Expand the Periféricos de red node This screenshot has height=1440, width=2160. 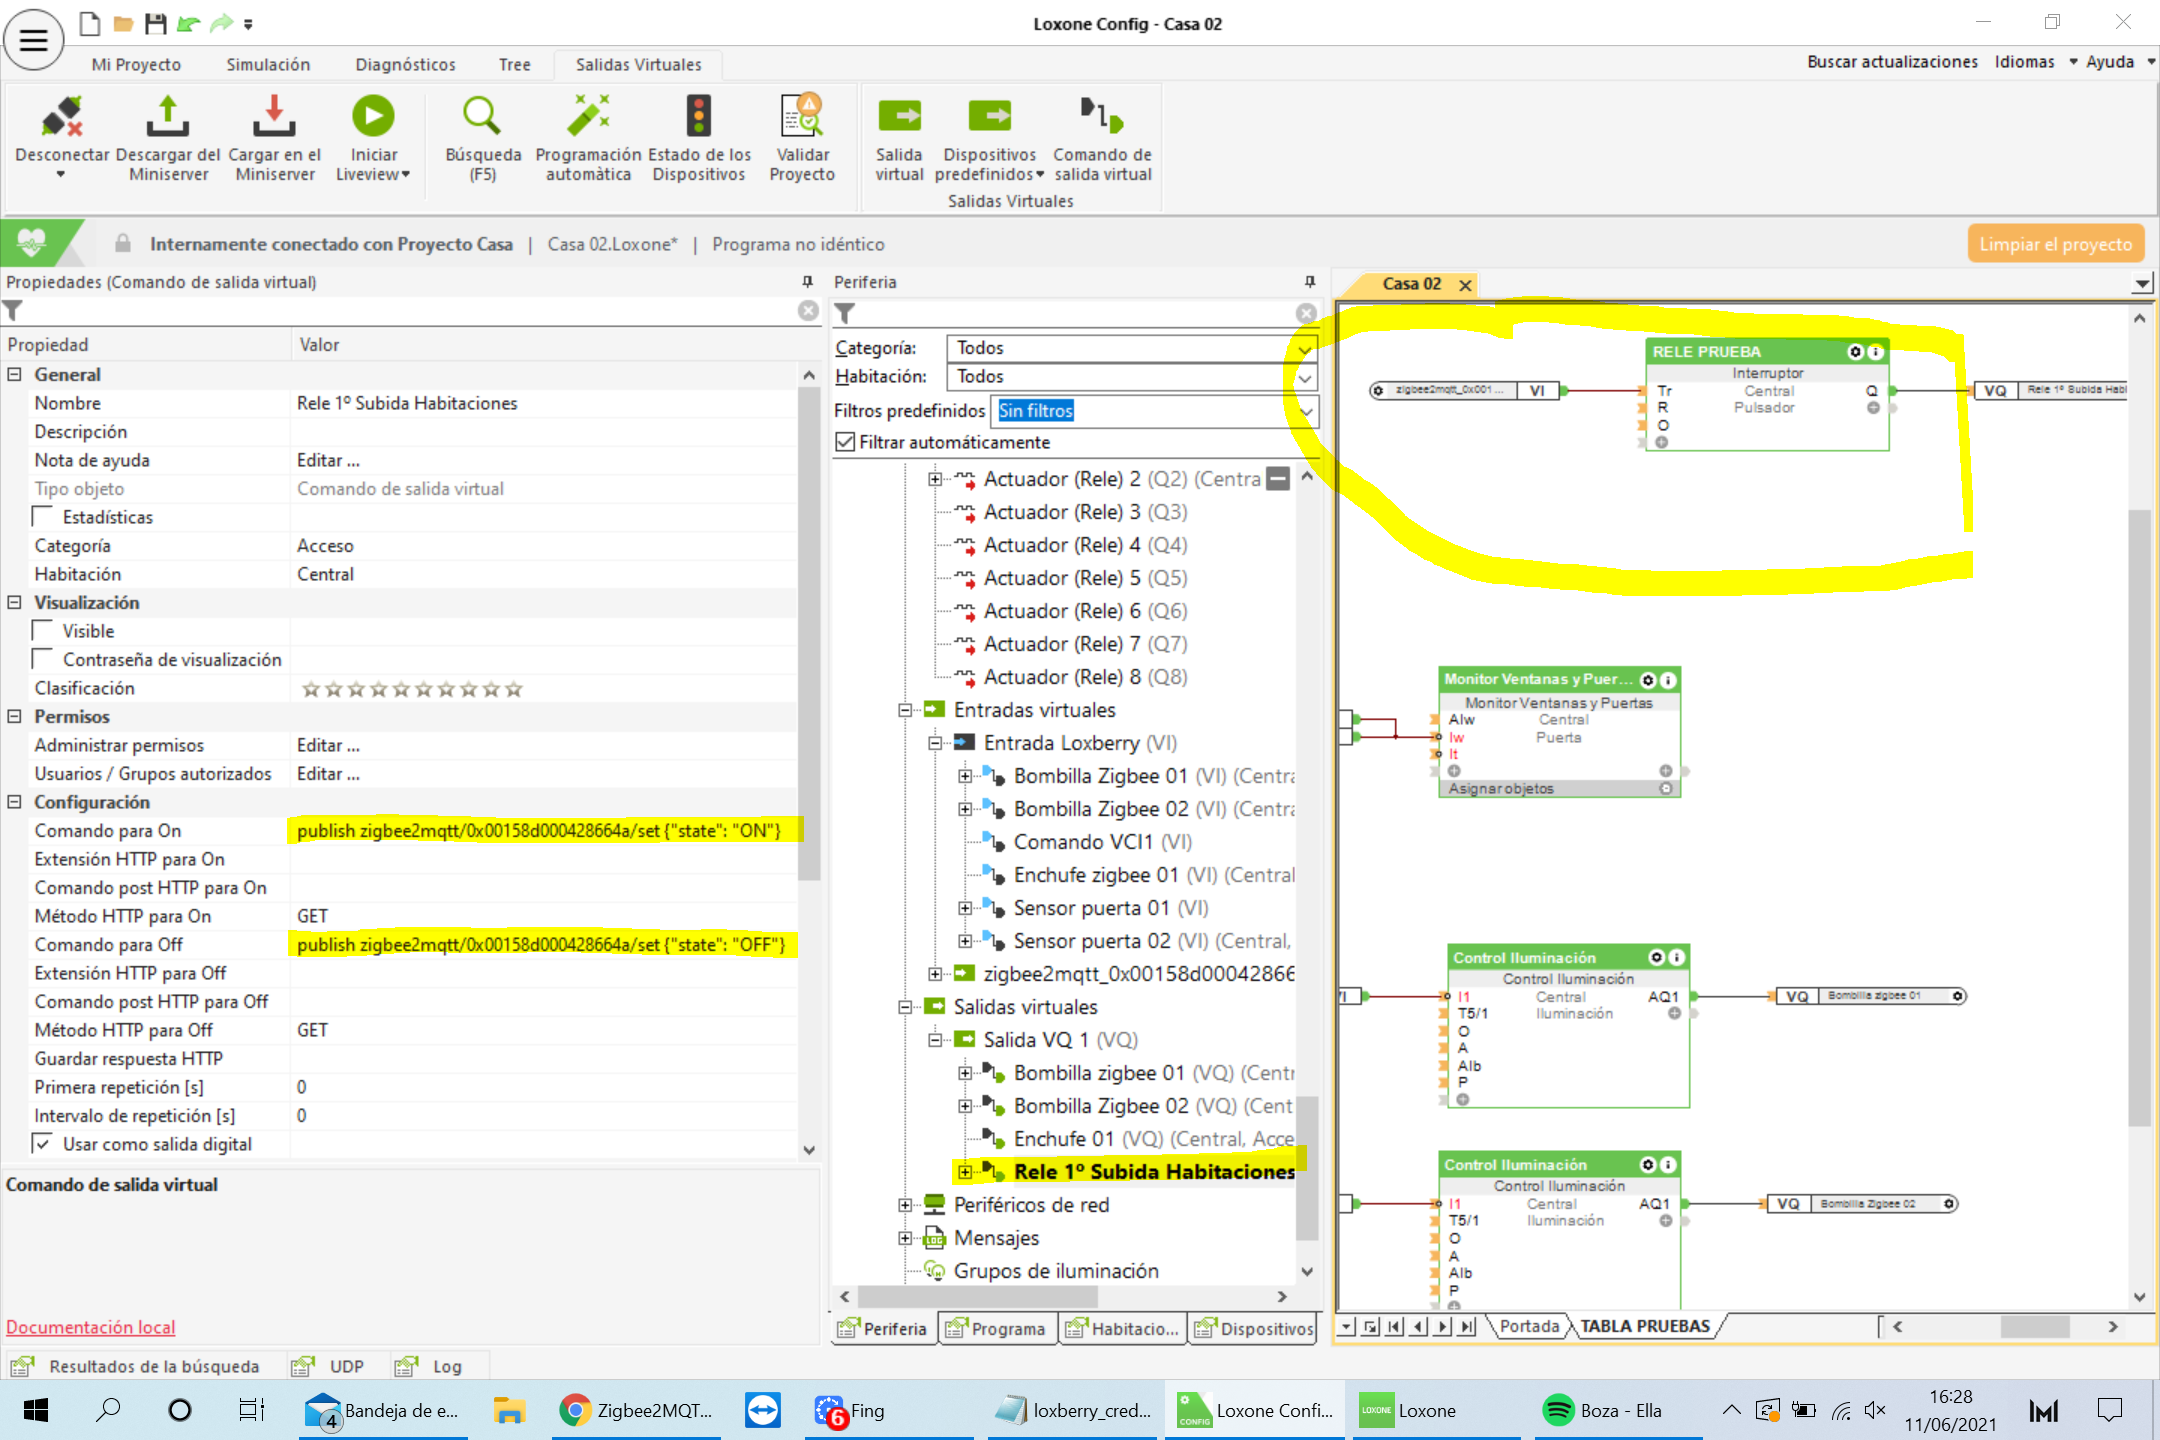pyautogui.click(x=905, y=1205)
